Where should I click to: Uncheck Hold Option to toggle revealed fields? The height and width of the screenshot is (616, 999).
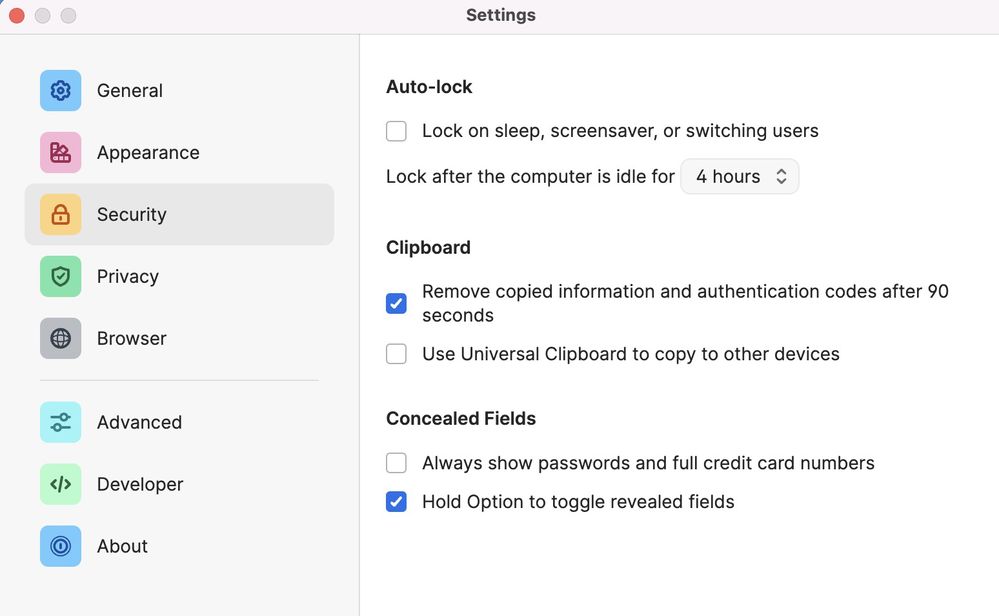pyautogui.click(x=397, y=502)
